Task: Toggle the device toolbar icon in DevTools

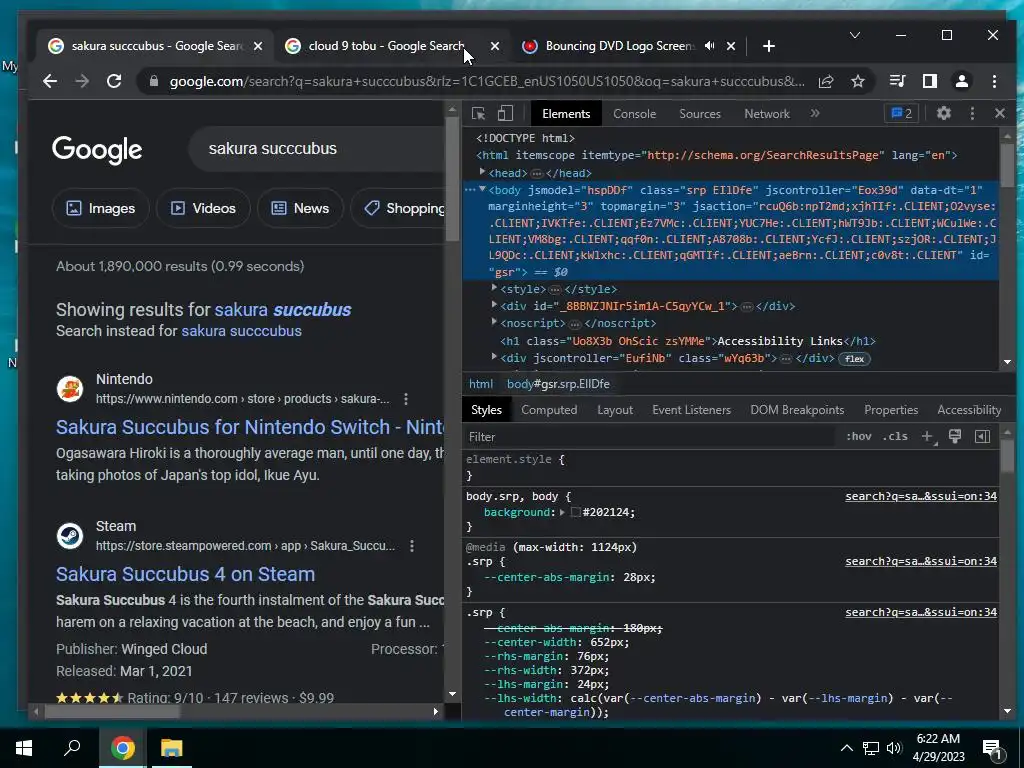Action: [505, 114]
